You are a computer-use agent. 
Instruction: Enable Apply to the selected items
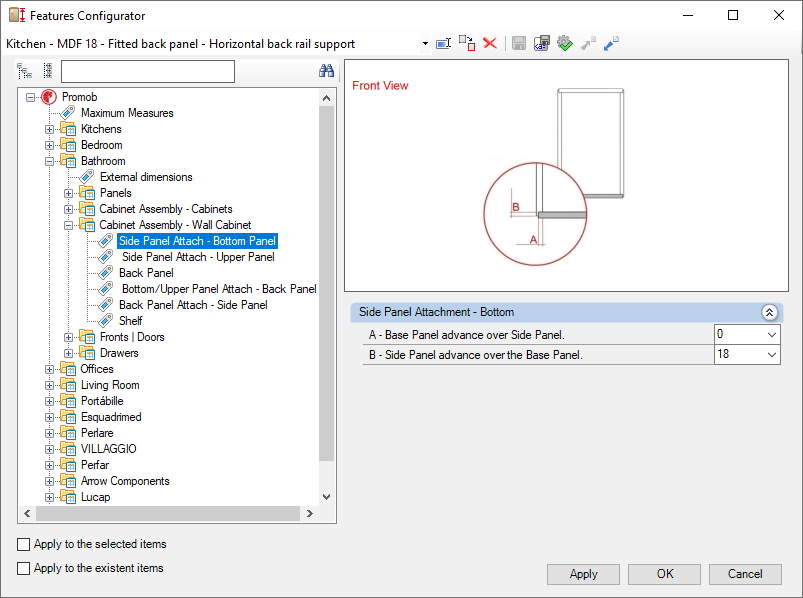coord(24,544)
